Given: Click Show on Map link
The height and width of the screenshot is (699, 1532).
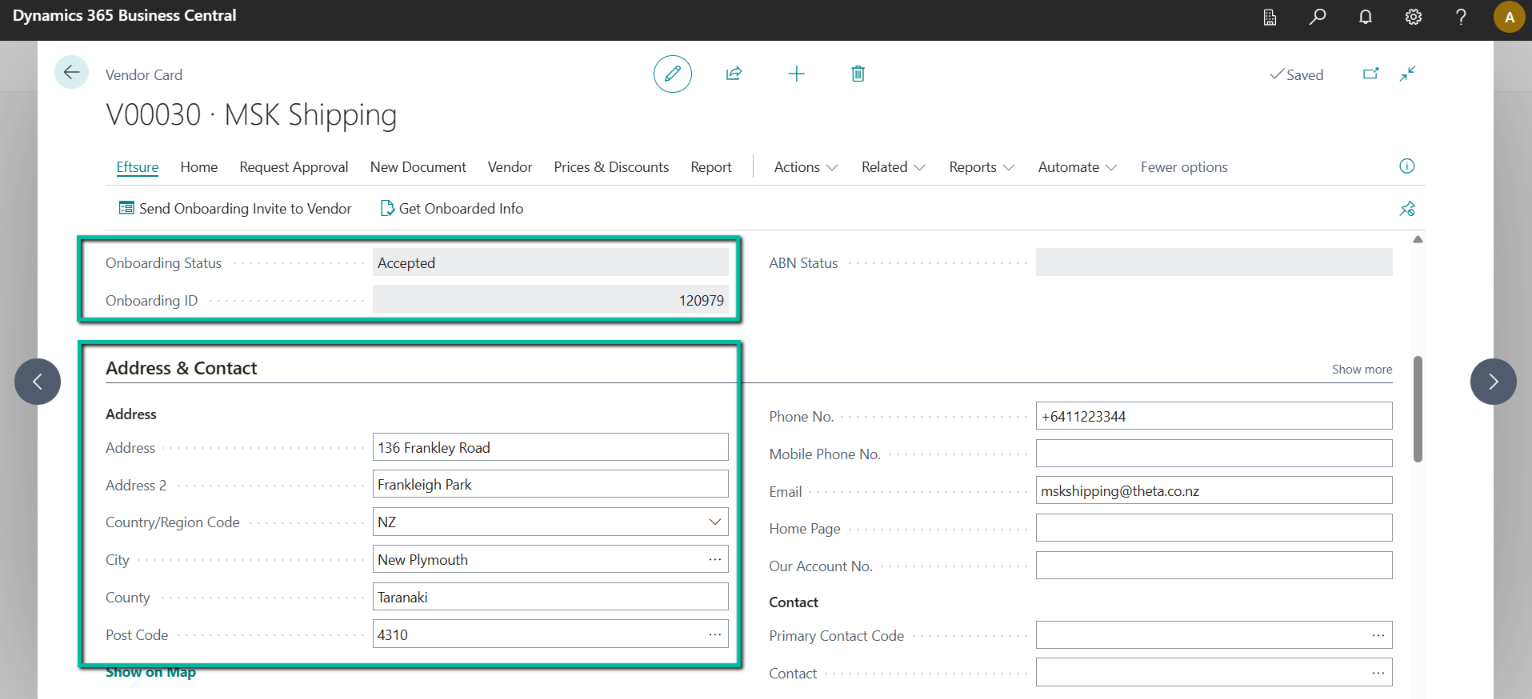Looking at the screenshot, I should point(151,672).
